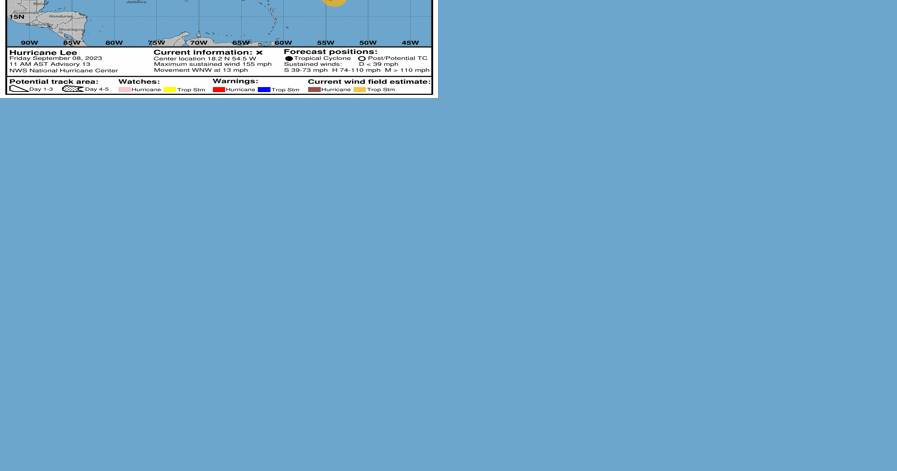This screenshot has width=897, height=471.
Task: Click the 80W longitude label
Action: [x=114, y=43]
